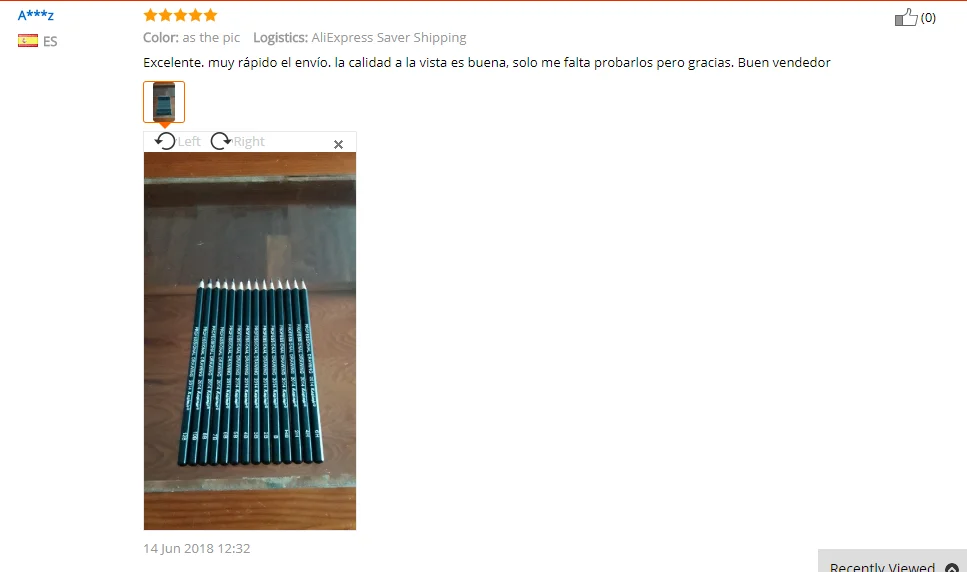
Task: Click the review date 14 Jun 2018
Action: tap(197, 549)
